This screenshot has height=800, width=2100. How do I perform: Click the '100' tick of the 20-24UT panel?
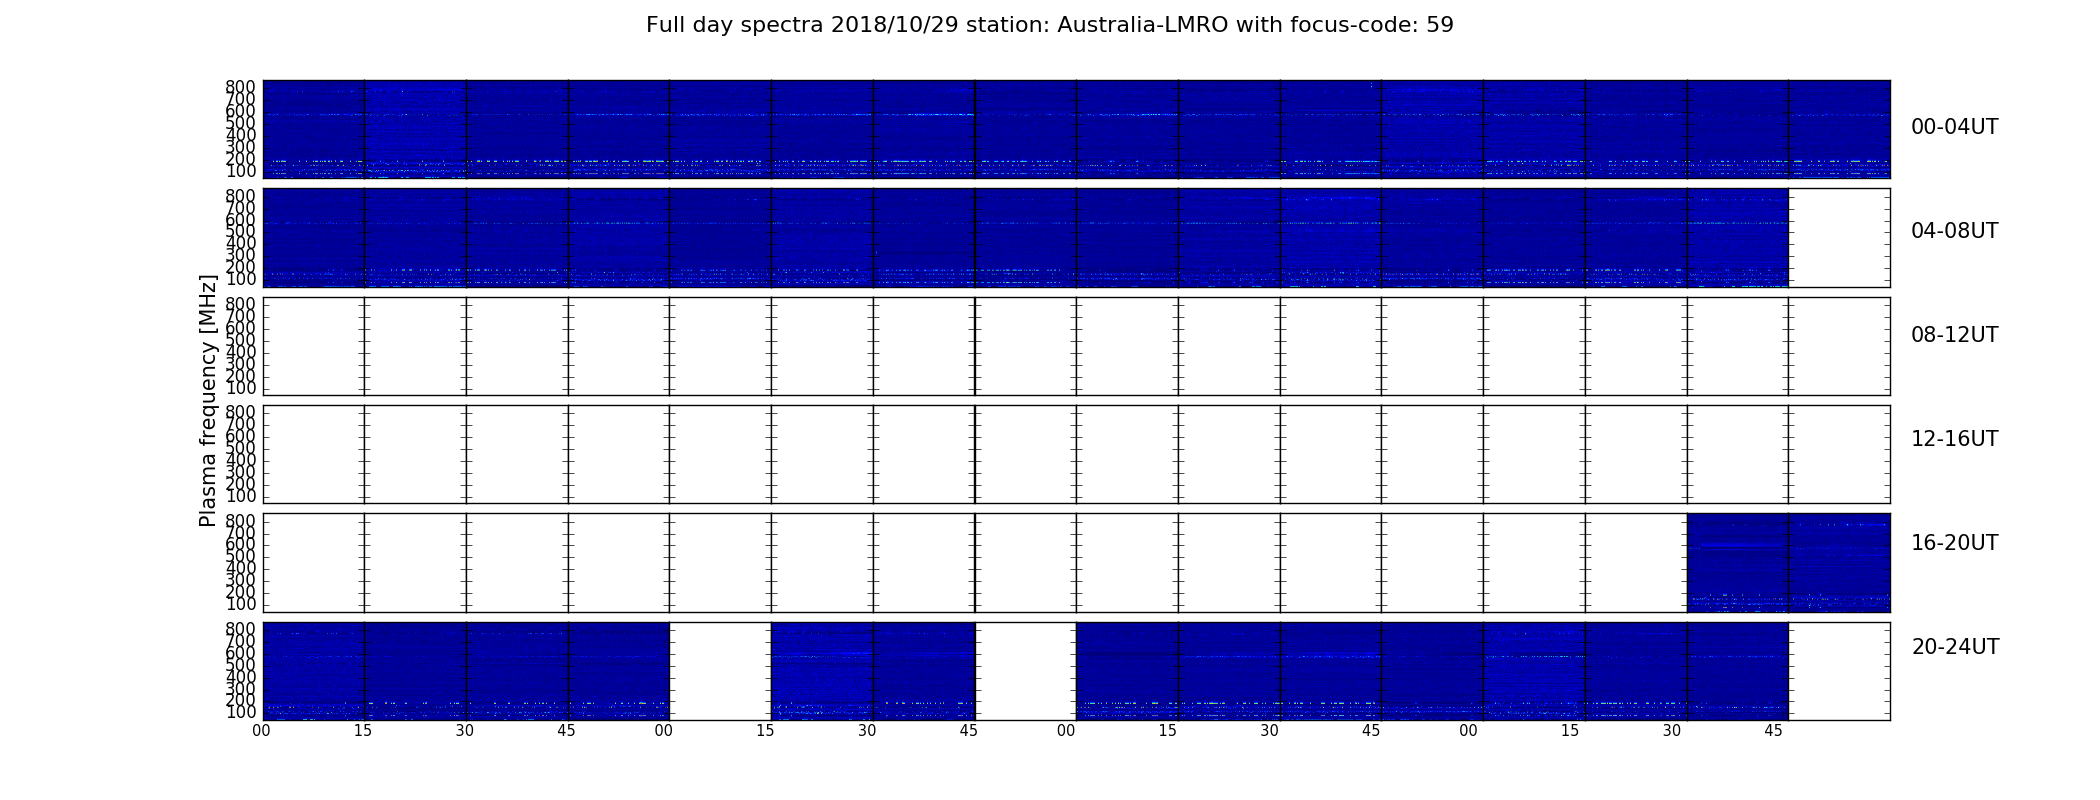[x=240, y=712]
